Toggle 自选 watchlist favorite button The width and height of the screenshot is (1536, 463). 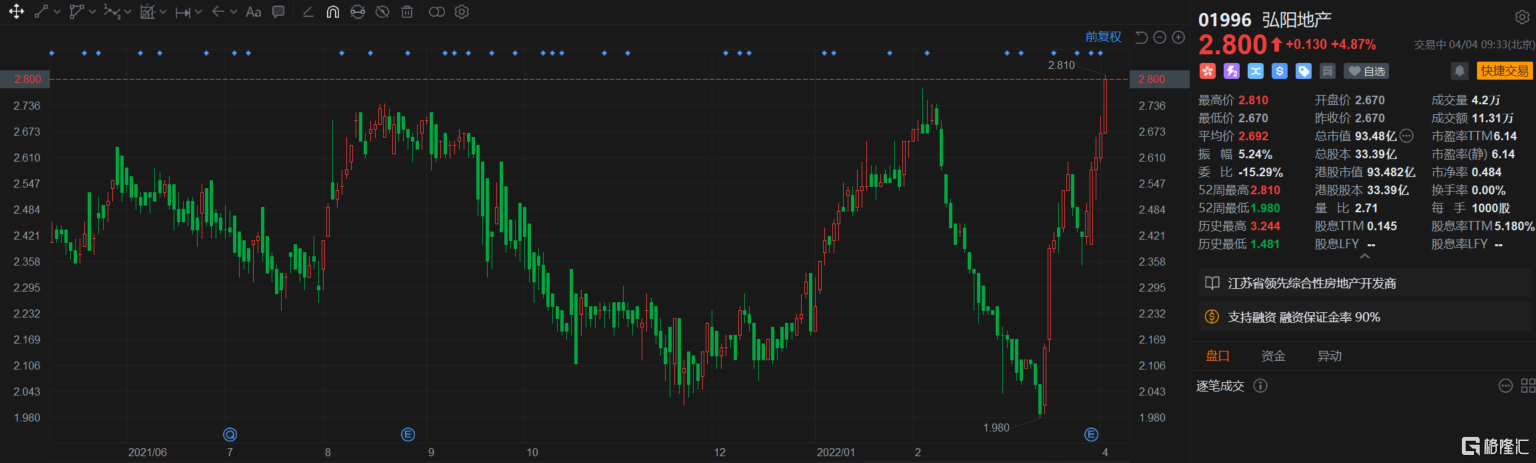tap(1367, 71)
